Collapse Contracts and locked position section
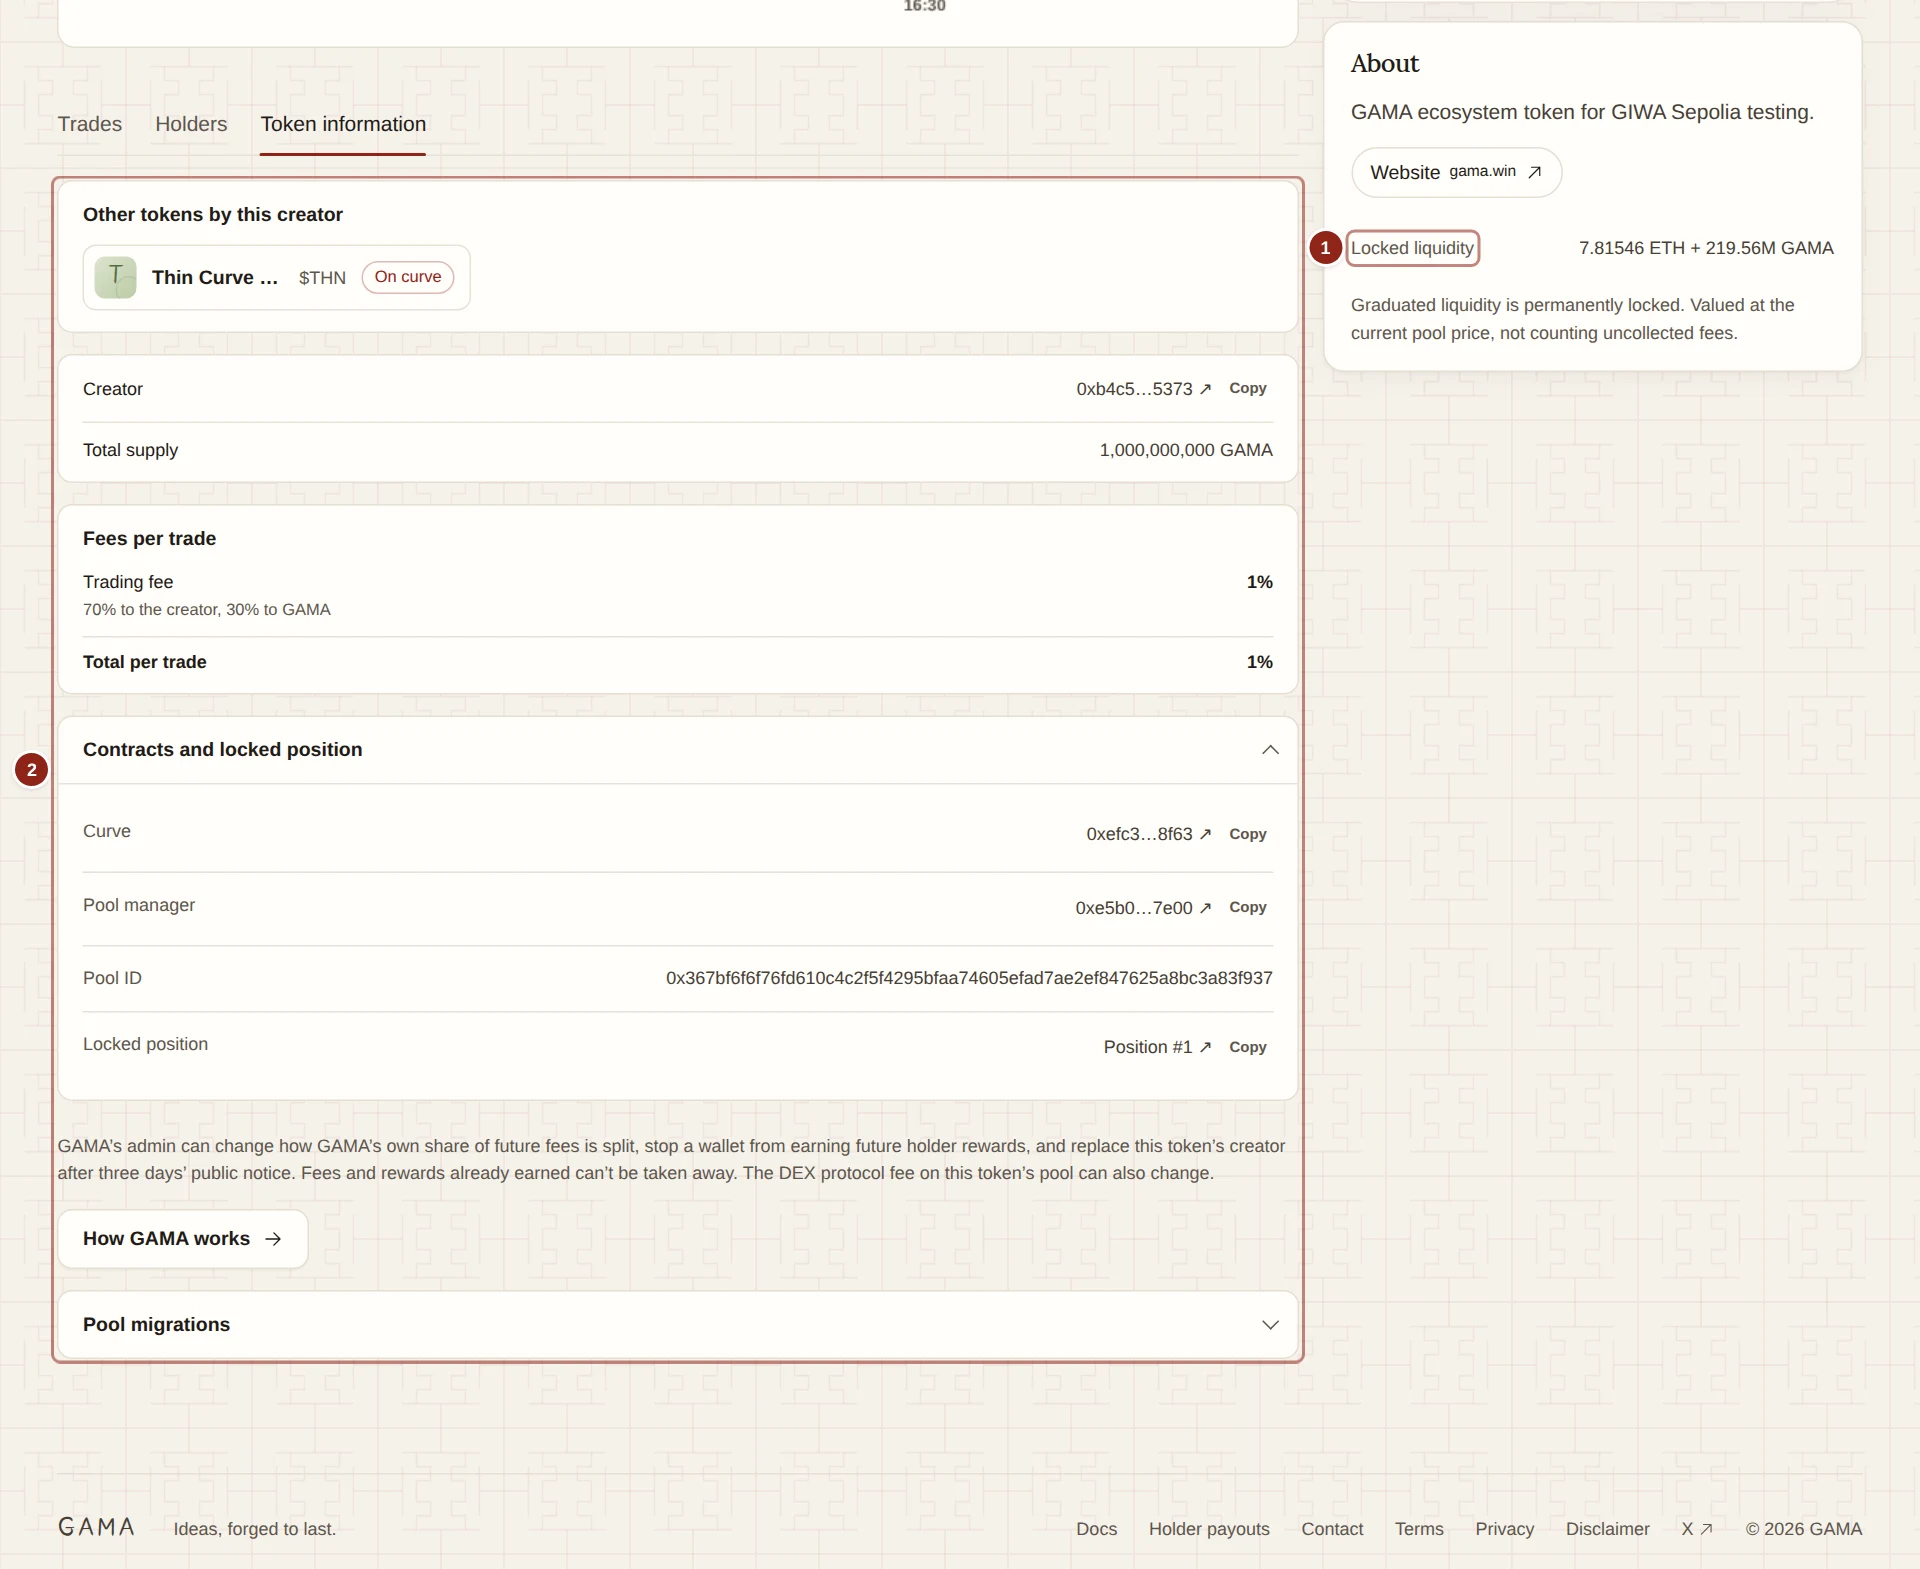The width and height of the screenshot is (1920, 1569). pos(677,750)
